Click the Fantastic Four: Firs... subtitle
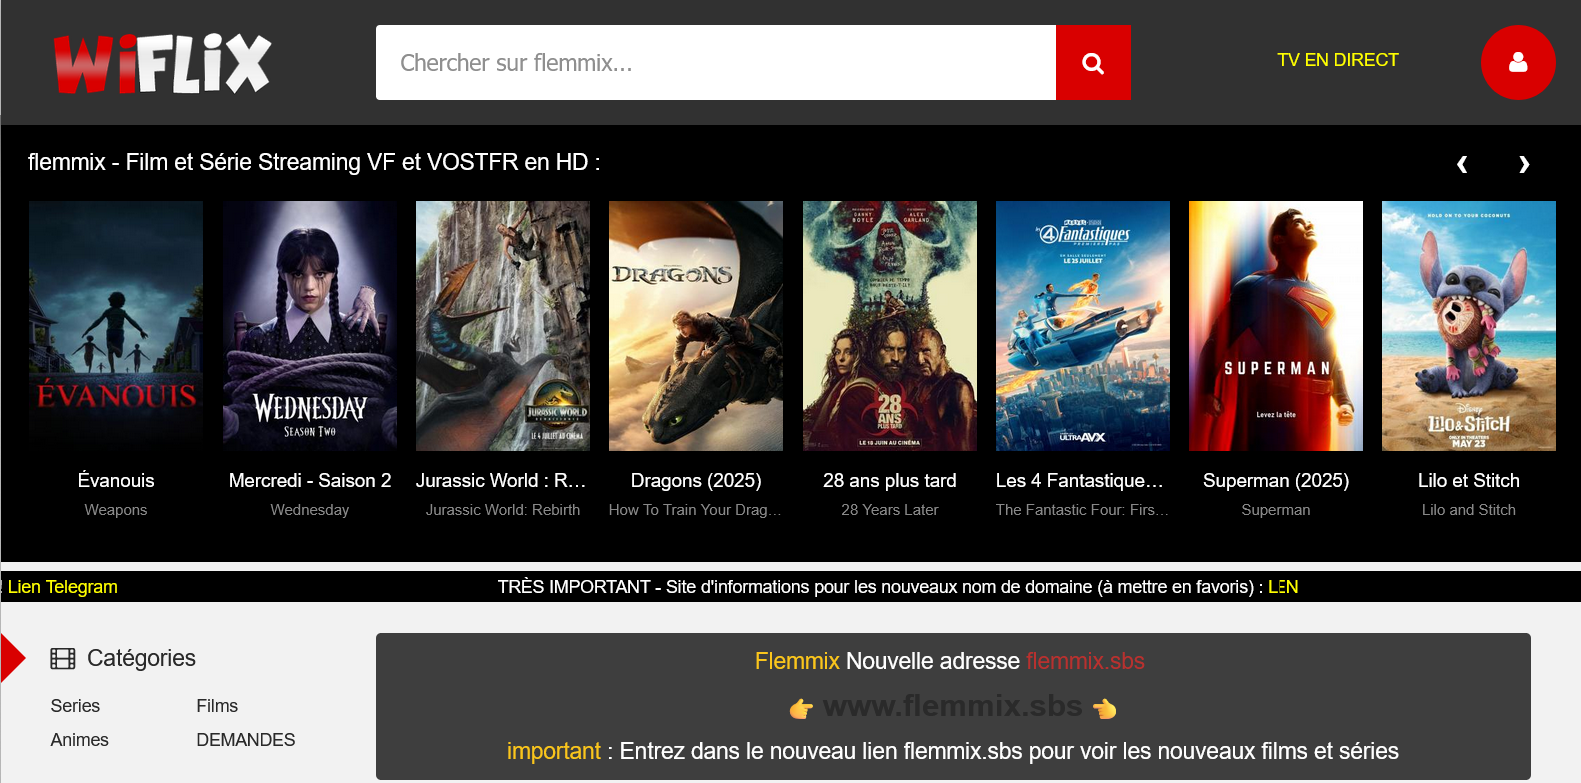This screenshot has height=783, width=1581. click(1082, 510)
